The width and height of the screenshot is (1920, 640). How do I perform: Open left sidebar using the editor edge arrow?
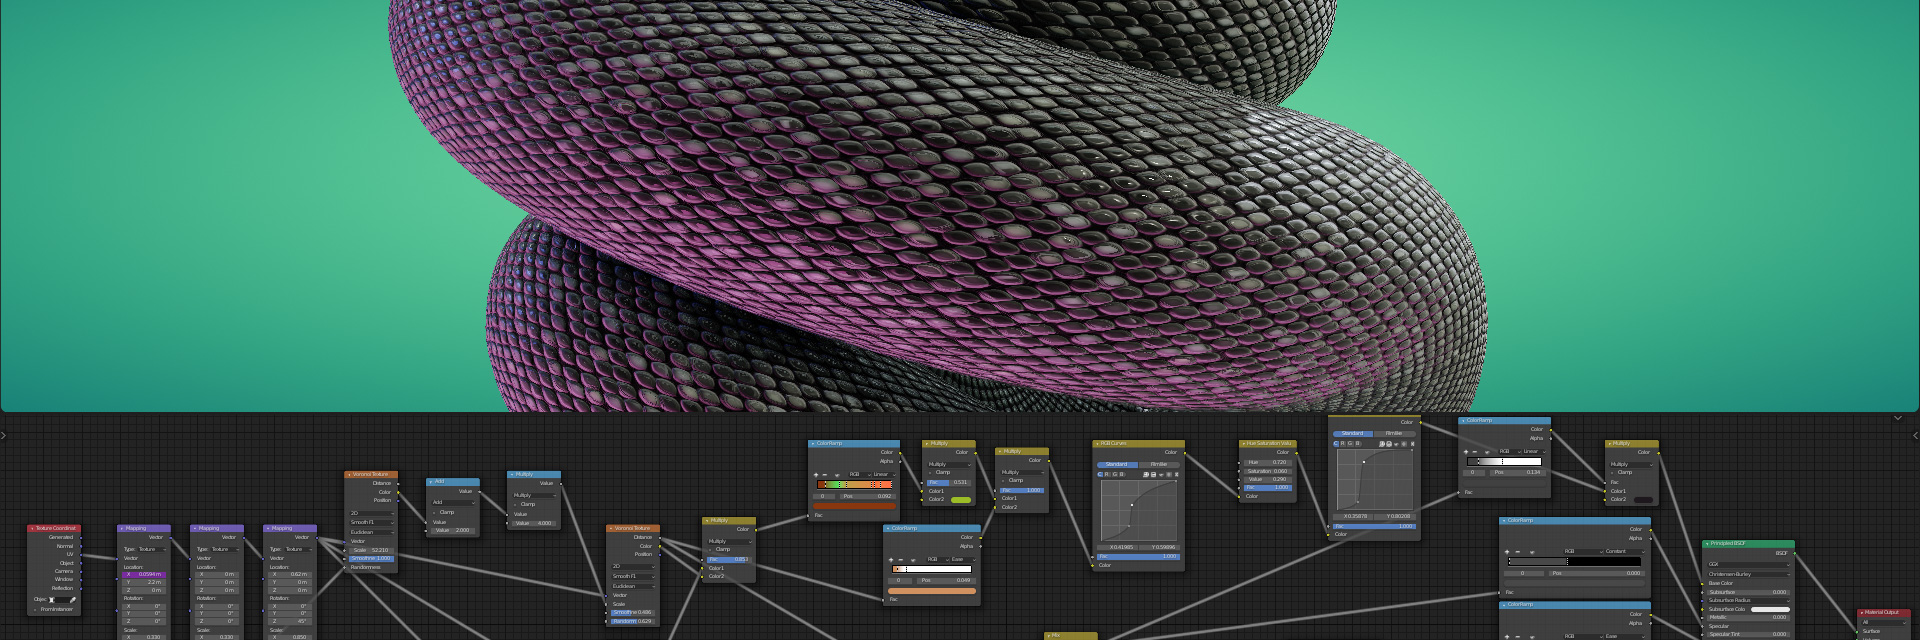click(4, 435)
